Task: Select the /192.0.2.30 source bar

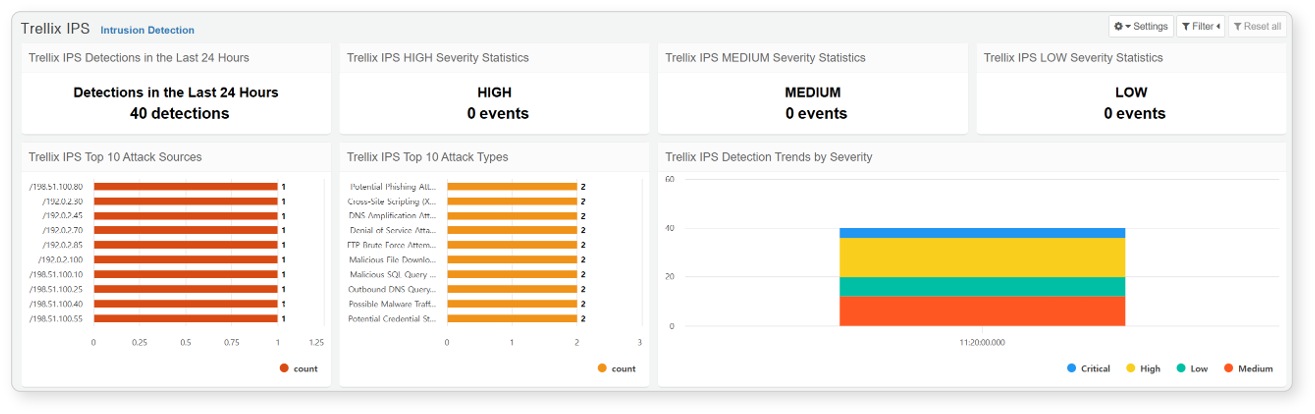Action: pos(185,201)
